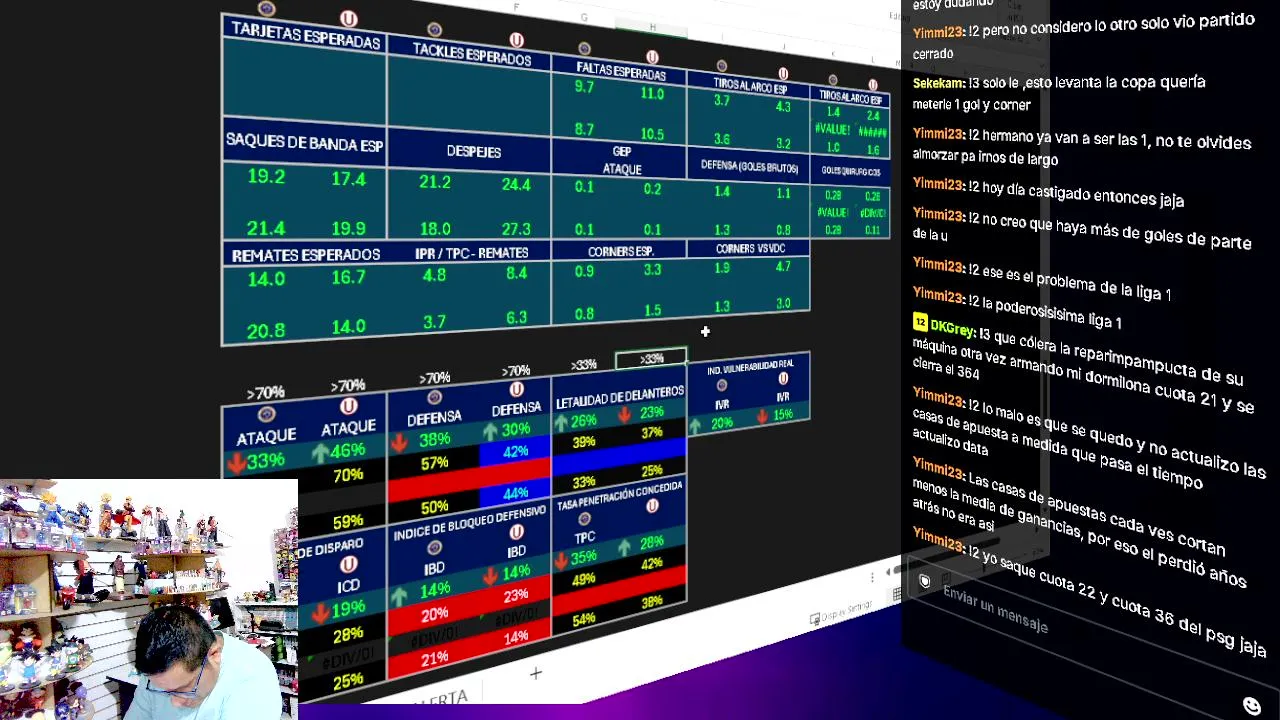Click the 10.5 value under FALTAS ESPERADAS

[x=652, y=135]
